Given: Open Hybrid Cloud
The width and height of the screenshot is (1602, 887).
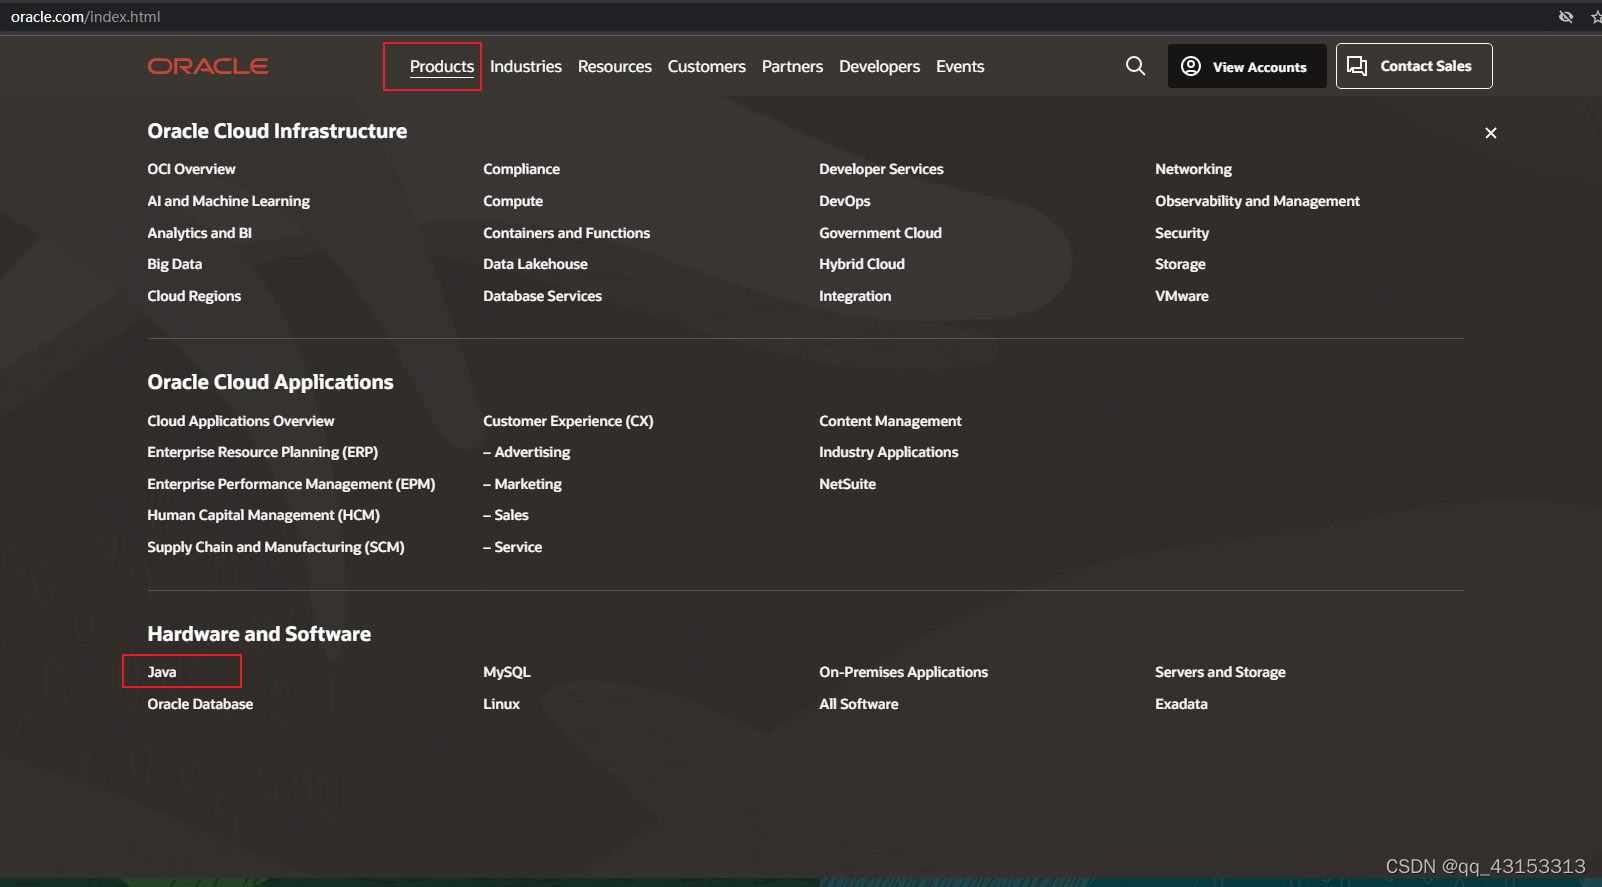Looking at the screenshot, I should pyautogui.click(x=861, y=264).
